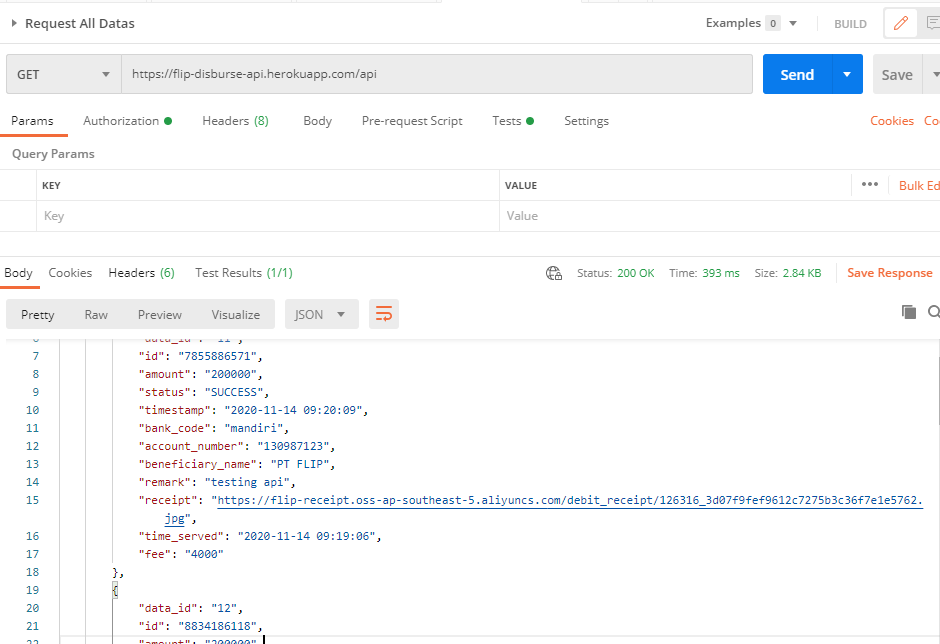Open the Pre-request Script tab
Viewport: 940px width, 644px height.
click(x=412, y=121)
